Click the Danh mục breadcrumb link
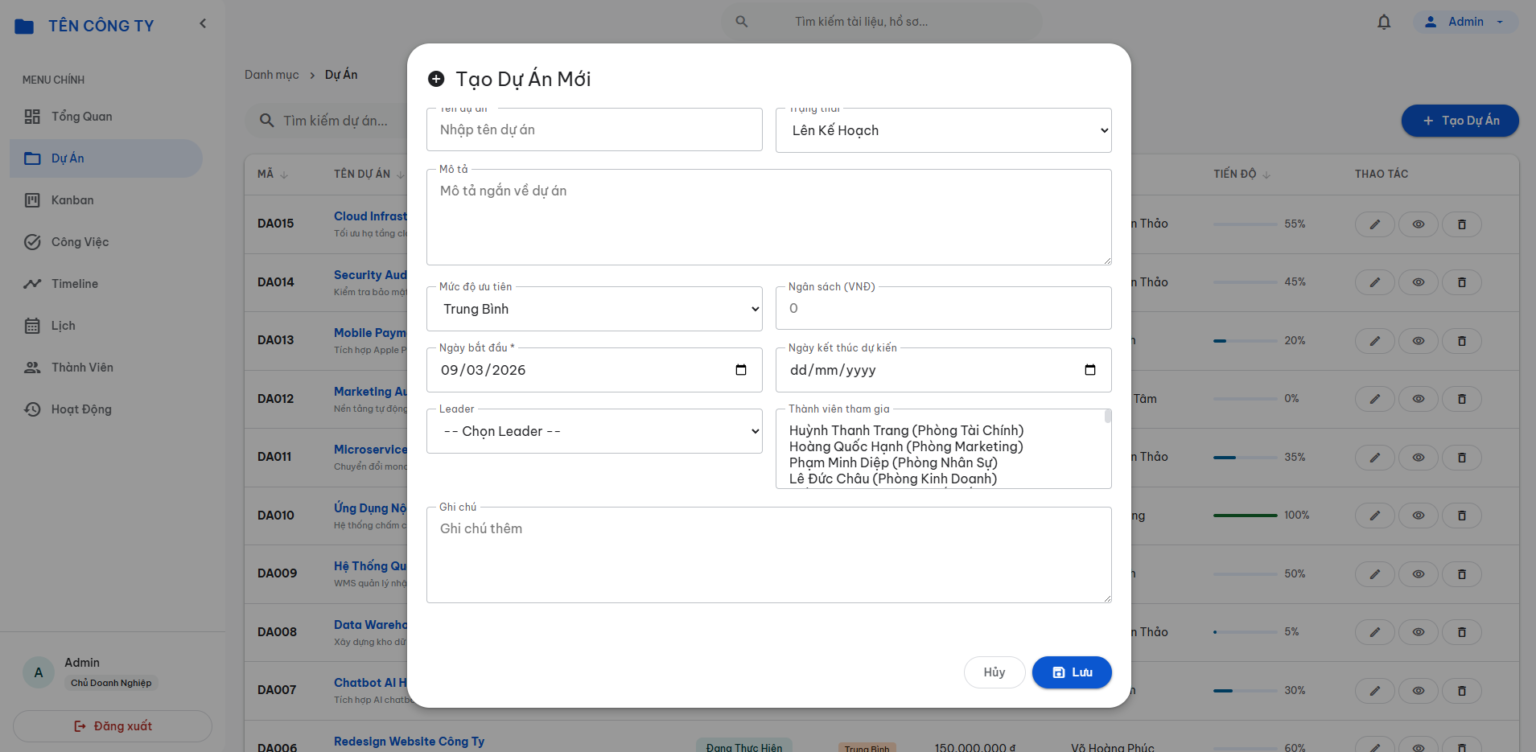 [x=272, y=75]
